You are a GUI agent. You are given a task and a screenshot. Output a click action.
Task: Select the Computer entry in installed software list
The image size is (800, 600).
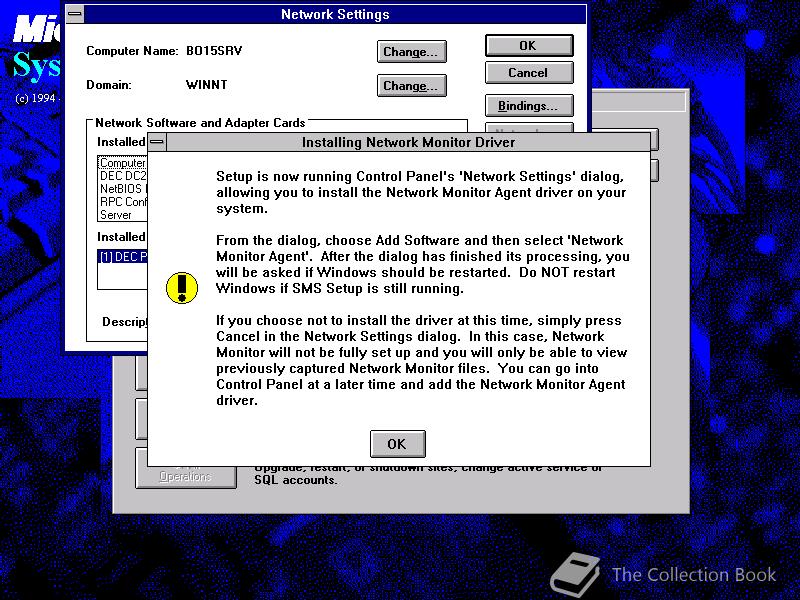coord(123,163)
